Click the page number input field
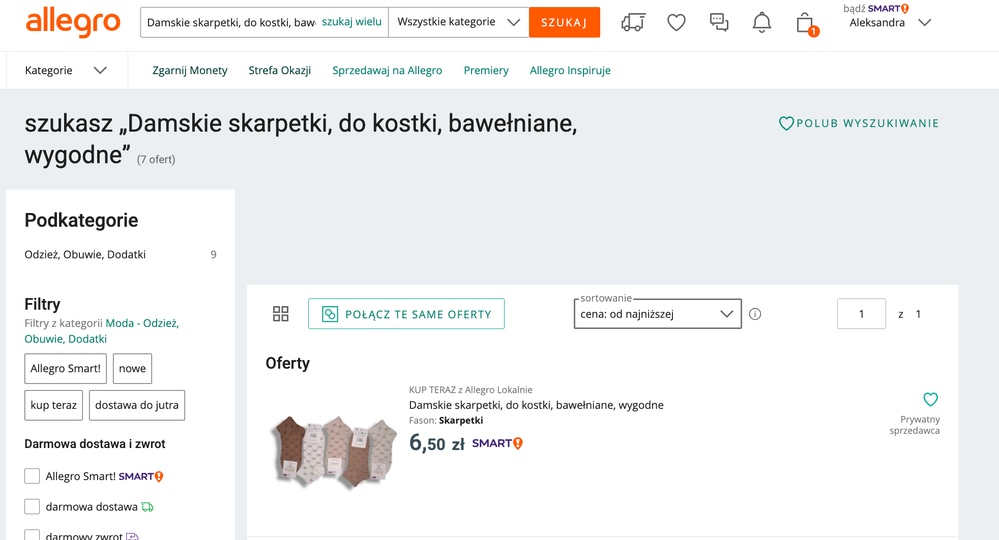999x540 pixels. [861, 314]
